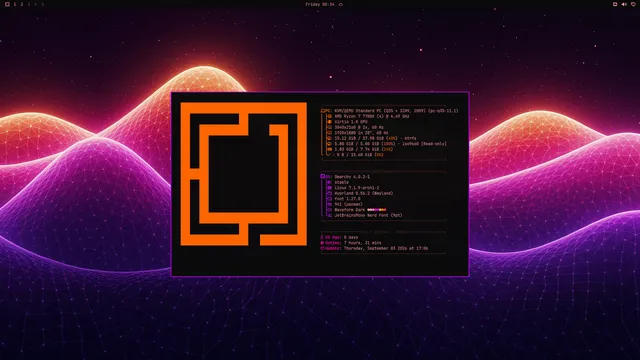Screen dimensions: 640x360
Task: Click the GPU icon beside Virtio 1.0 GPU
Action: point(329,122)
